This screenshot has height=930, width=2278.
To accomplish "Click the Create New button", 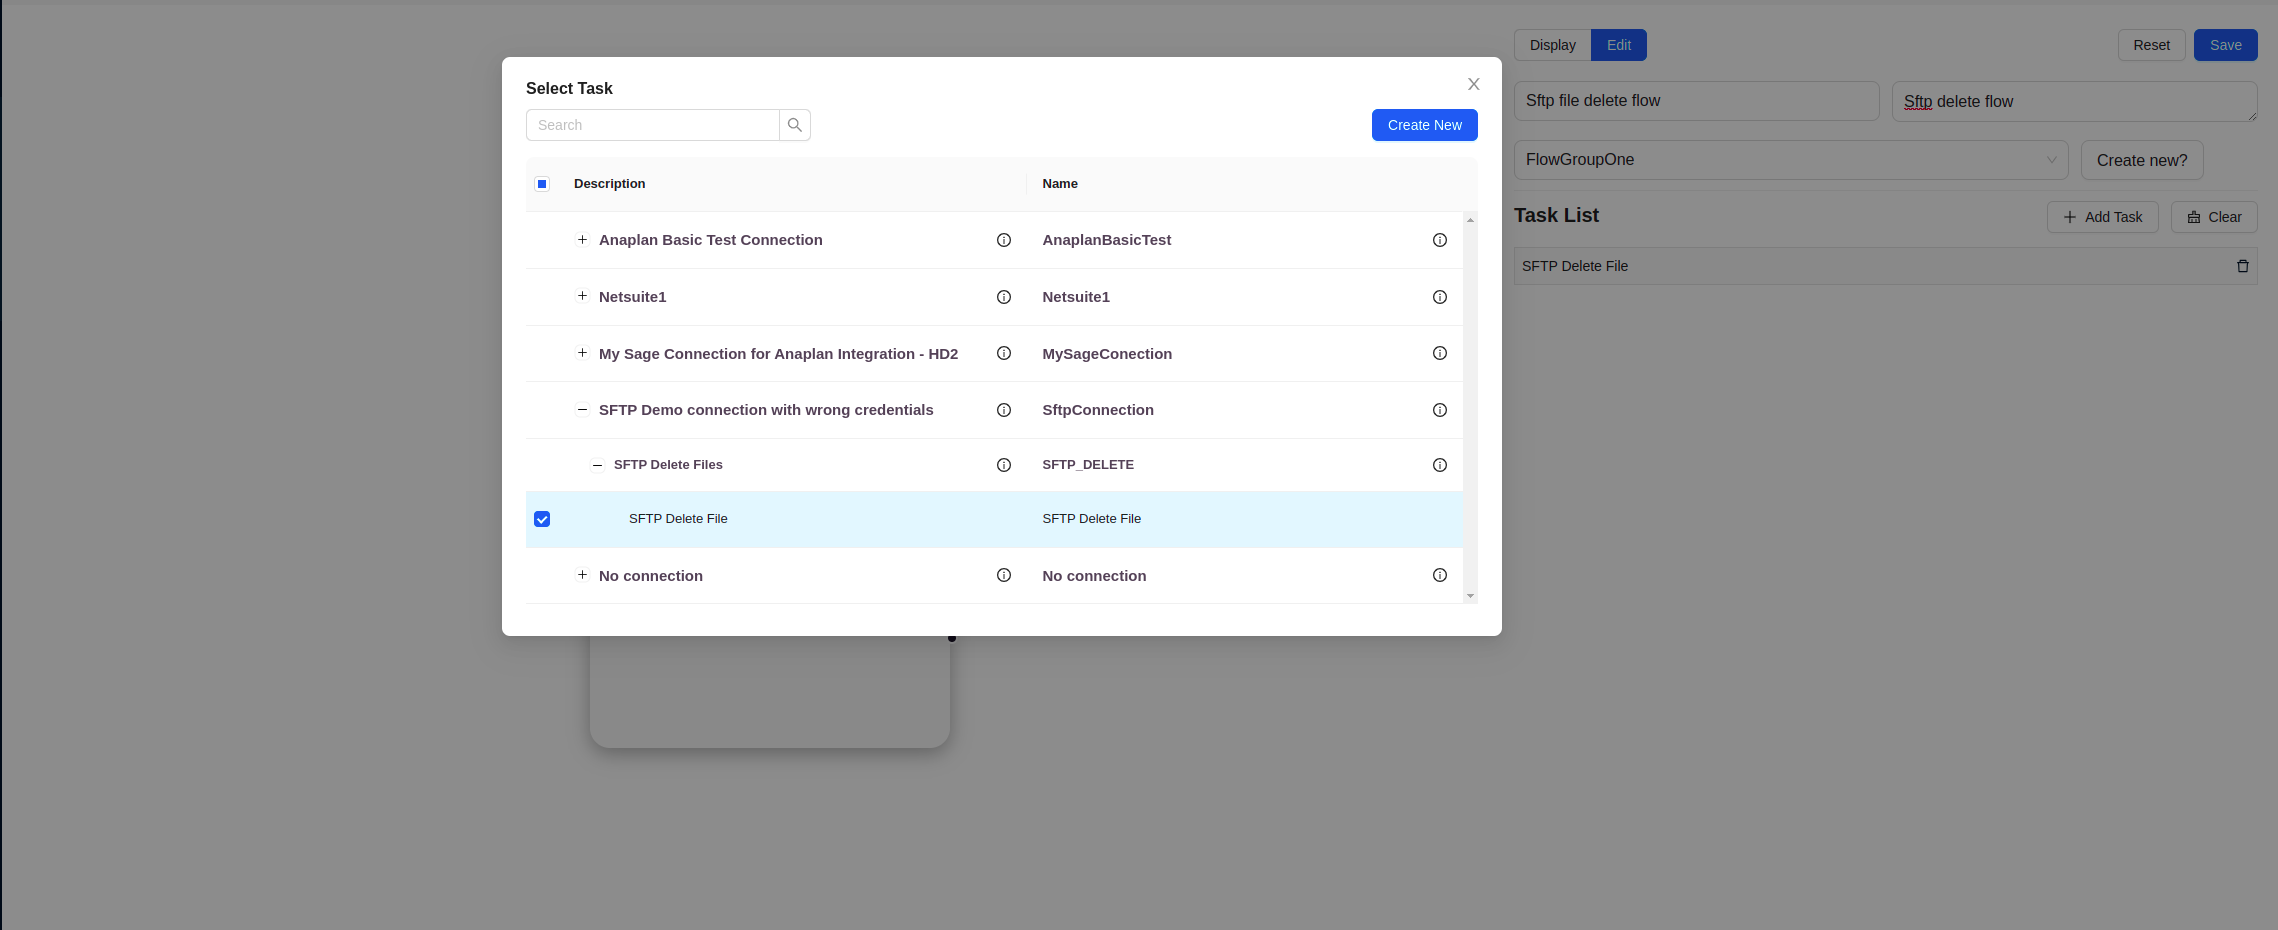I will click(1424, 125).
